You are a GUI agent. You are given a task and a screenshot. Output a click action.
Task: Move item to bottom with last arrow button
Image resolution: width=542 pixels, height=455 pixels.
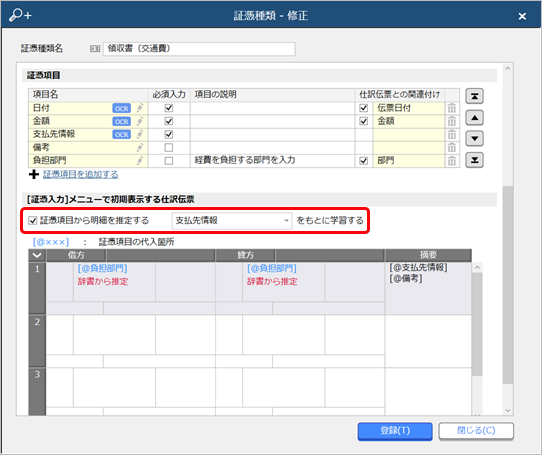(x=474, y=160)
